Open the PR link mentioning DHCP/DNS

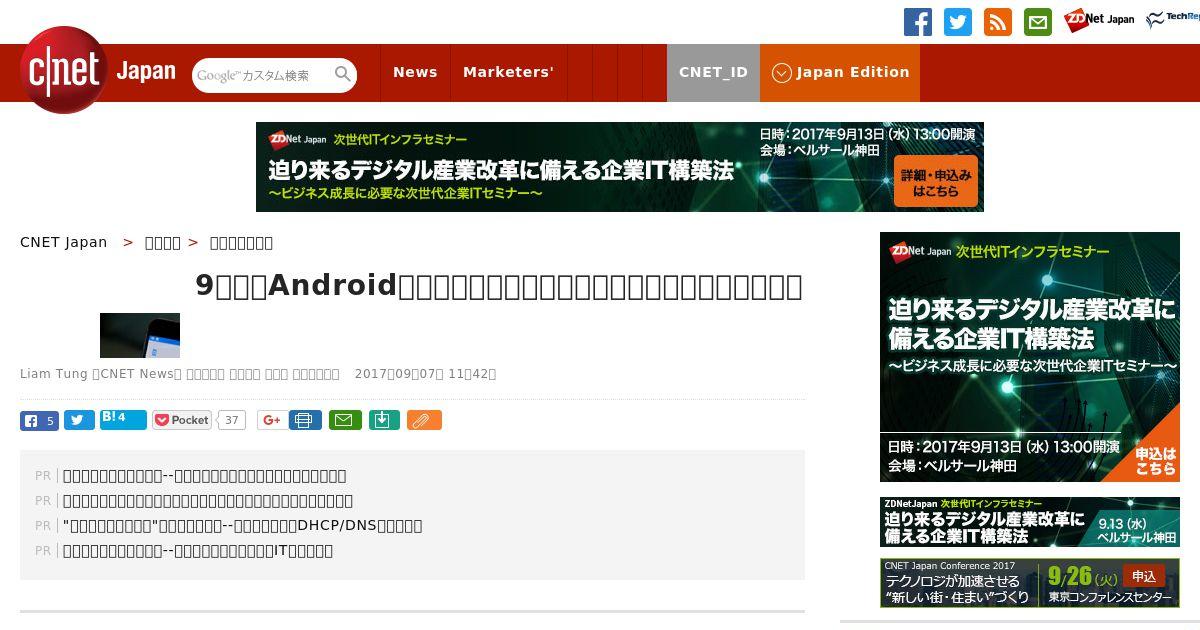pyautogui.click(x=242, y=525)
